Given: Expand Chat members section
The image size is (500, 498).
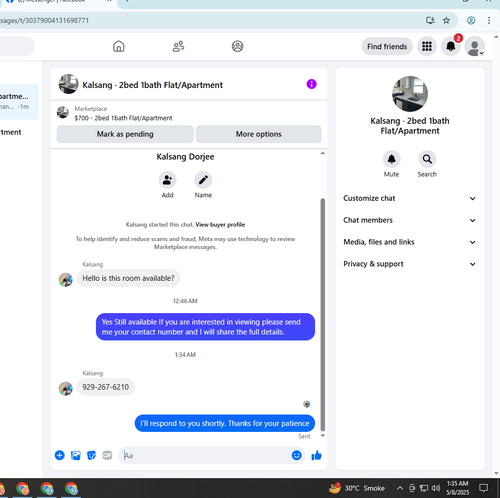Looking at the screenshot, I should pos(409,220).
